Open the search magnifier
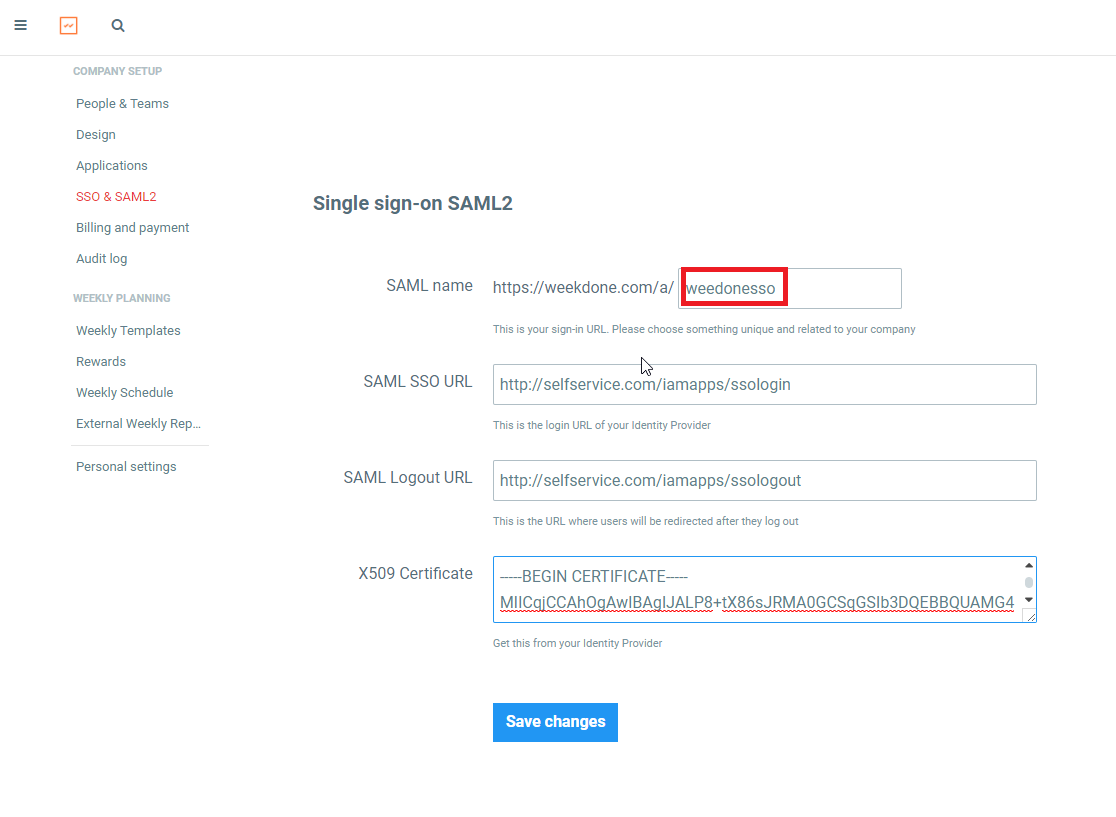 (x=118, y=26)
